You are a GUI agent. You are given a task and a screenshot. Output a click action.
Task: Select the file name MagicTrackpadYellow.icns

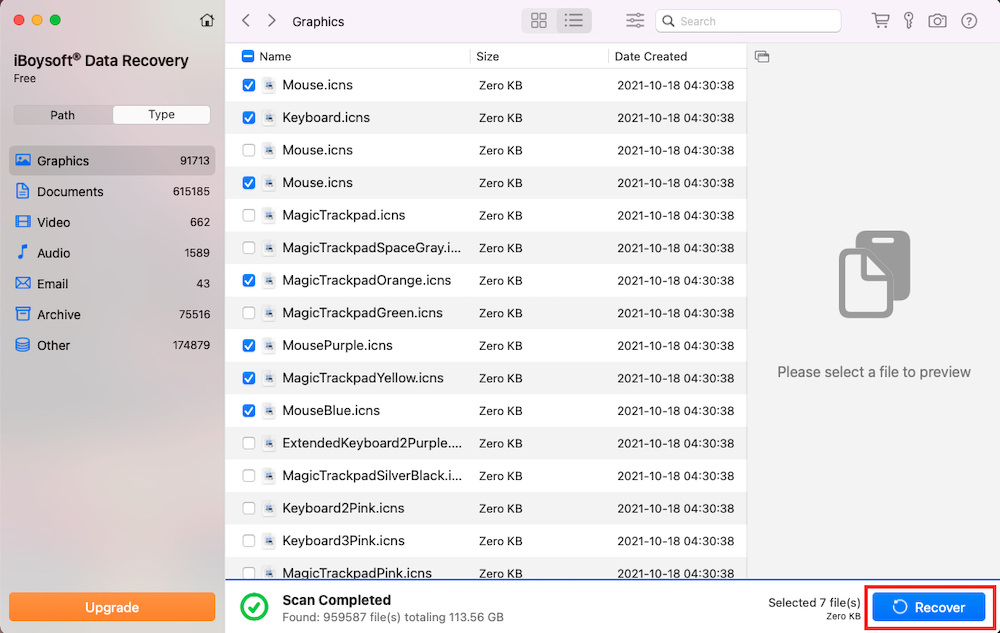(363, 378)
